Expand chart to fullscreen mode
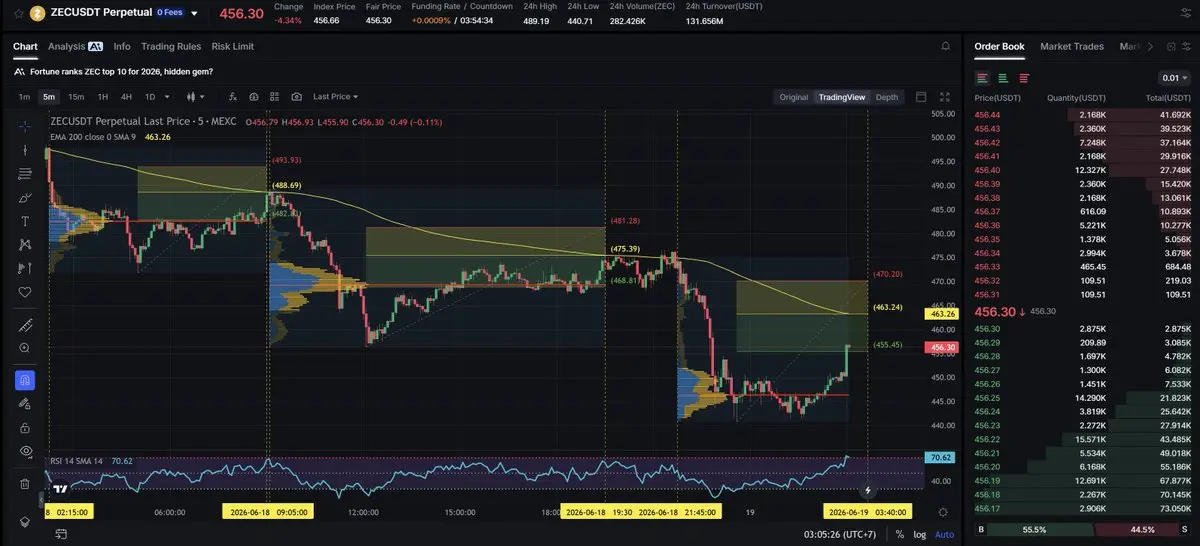Screen dimensions: 1200x546 [945, 97]
